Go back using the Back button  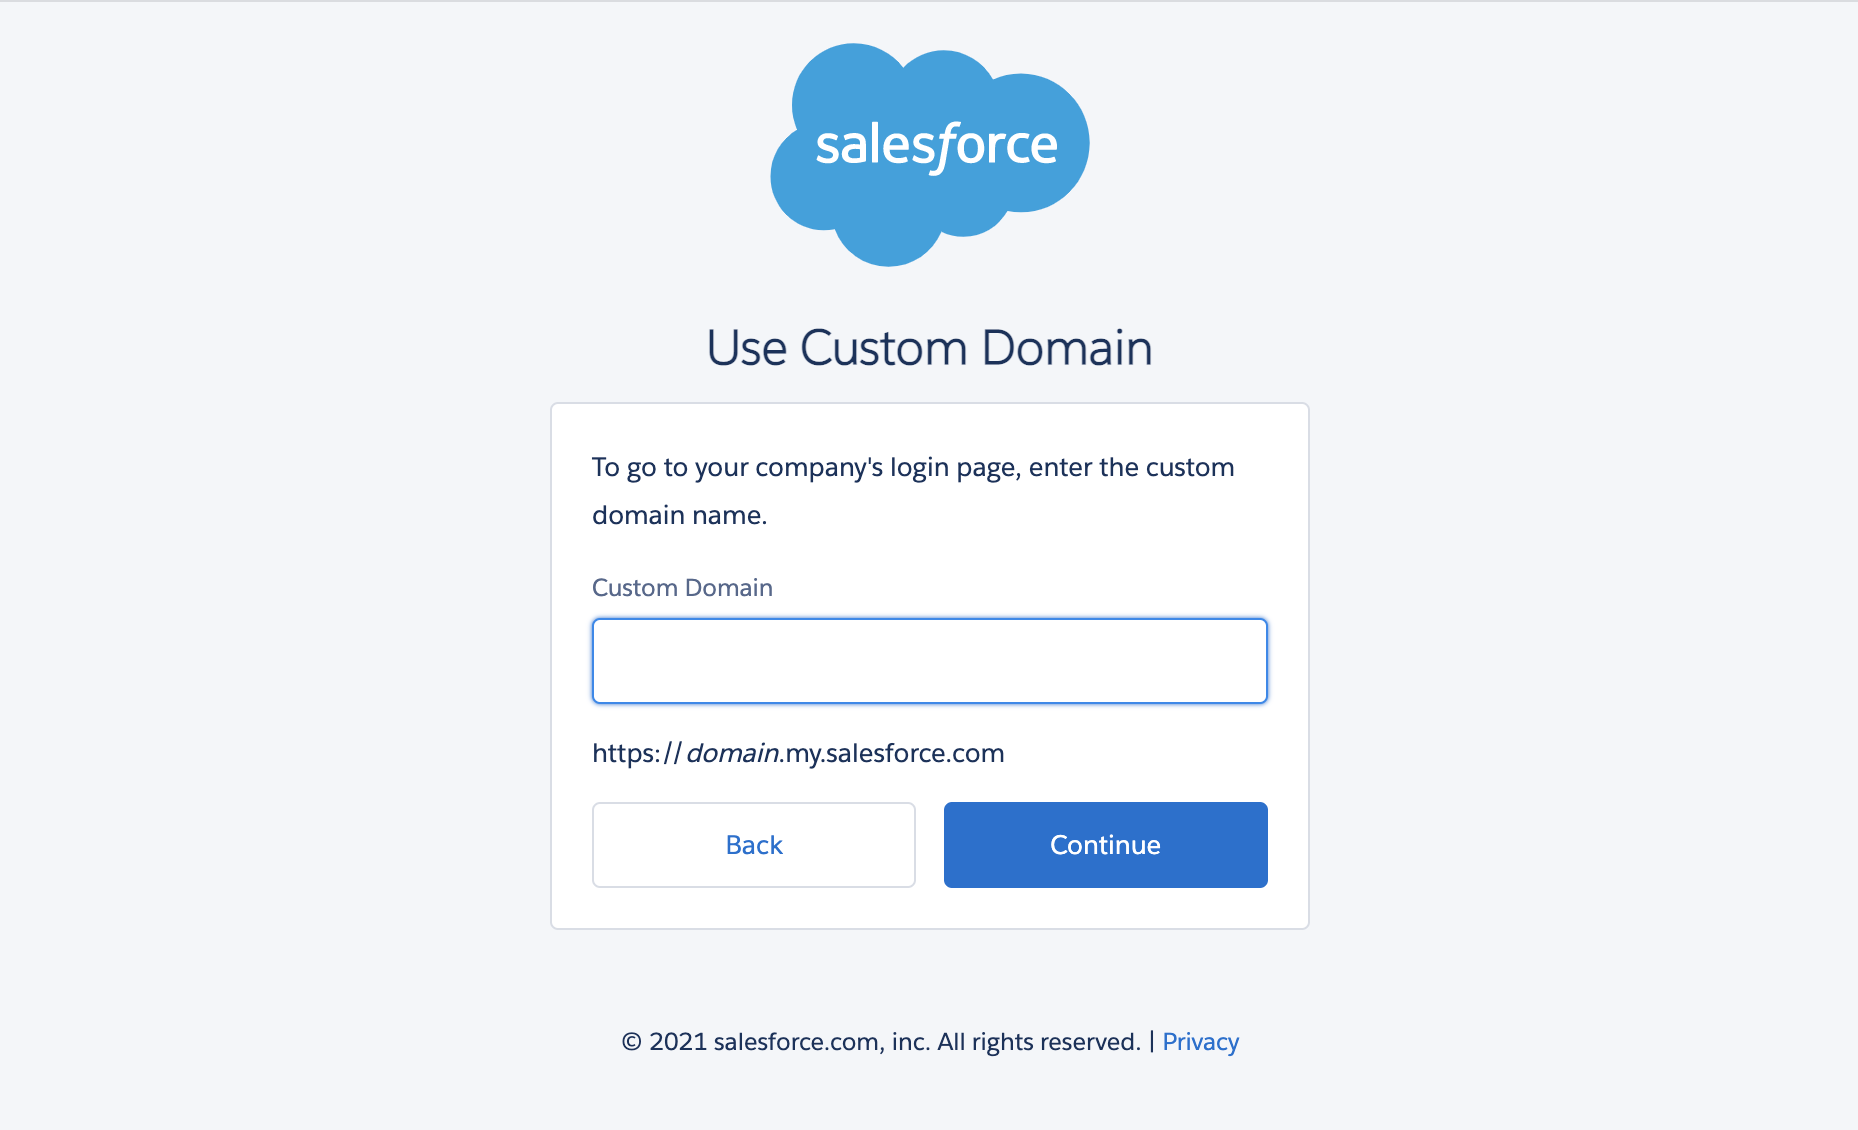pyautogui.click(x=753, y=844)
